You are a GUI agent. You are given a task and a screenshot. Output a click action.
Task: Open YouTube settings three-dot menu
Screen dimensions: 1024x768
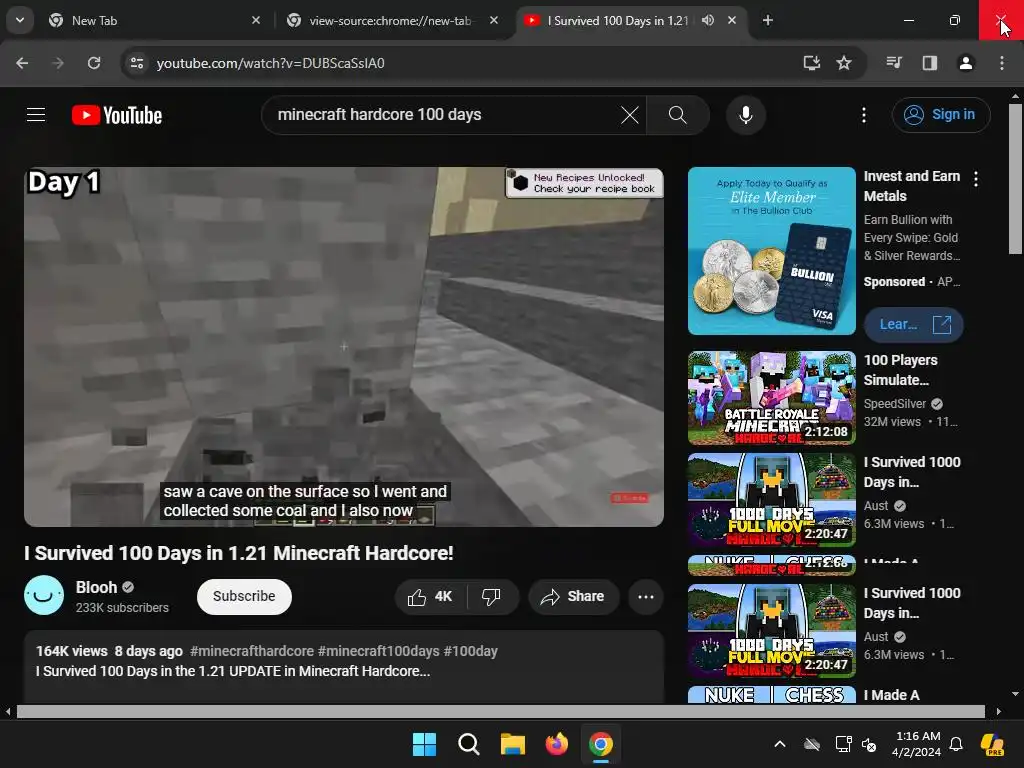[x=864, y=115]
